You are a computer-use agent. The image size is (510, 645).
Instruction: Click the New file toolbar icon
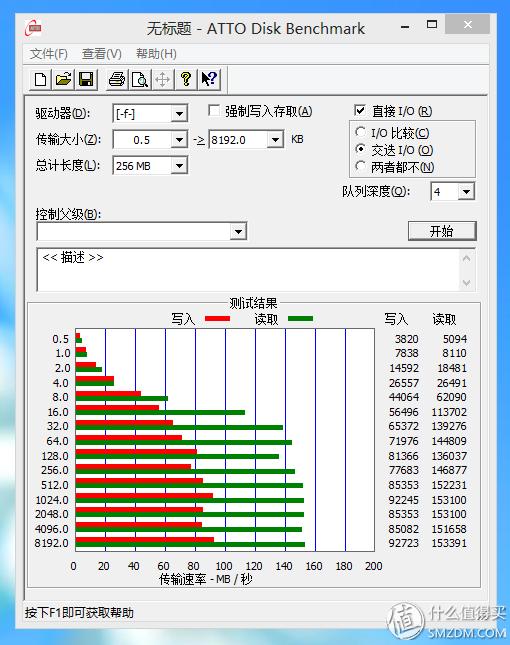click(40, 79)
